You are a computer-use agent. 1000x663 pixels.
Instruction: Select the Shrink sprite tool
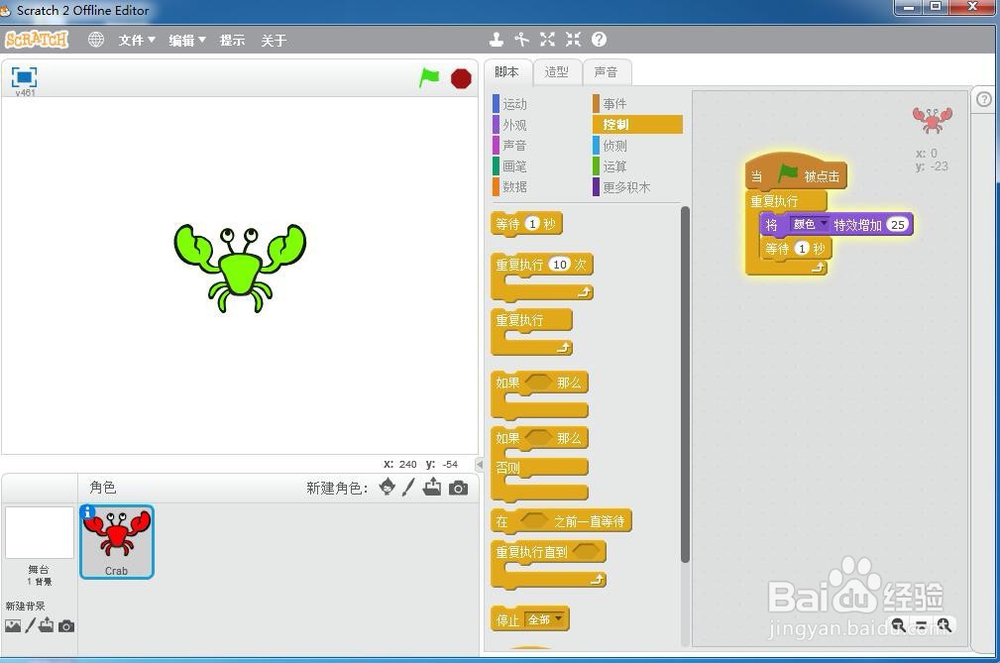[573, 40]
